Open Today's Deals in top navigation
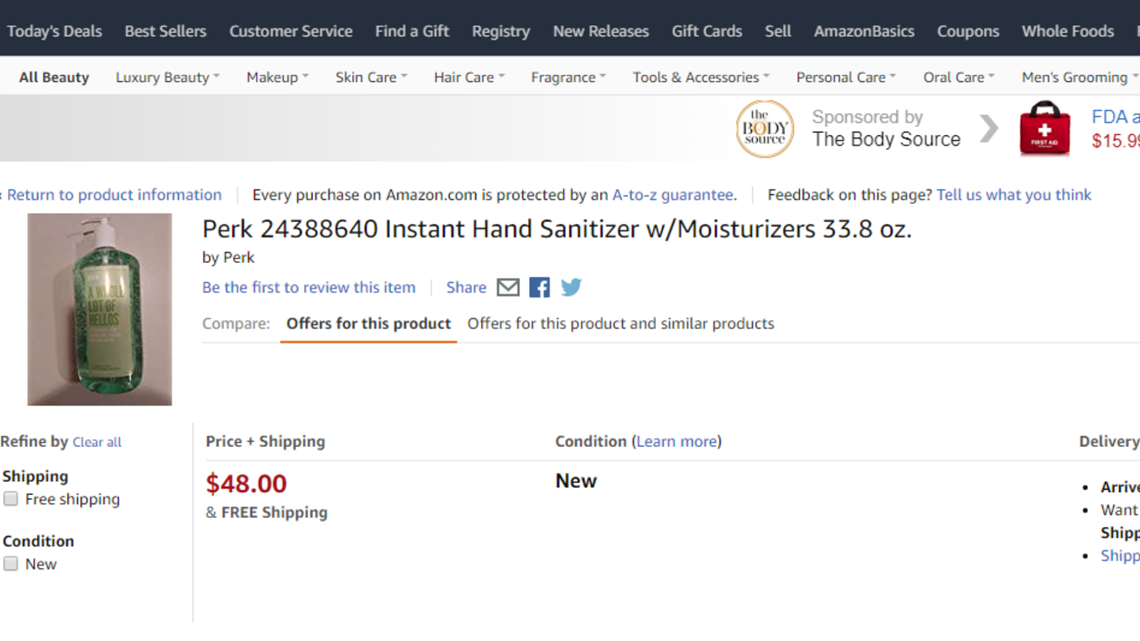The image size is (1140, 641). (55, 31)
